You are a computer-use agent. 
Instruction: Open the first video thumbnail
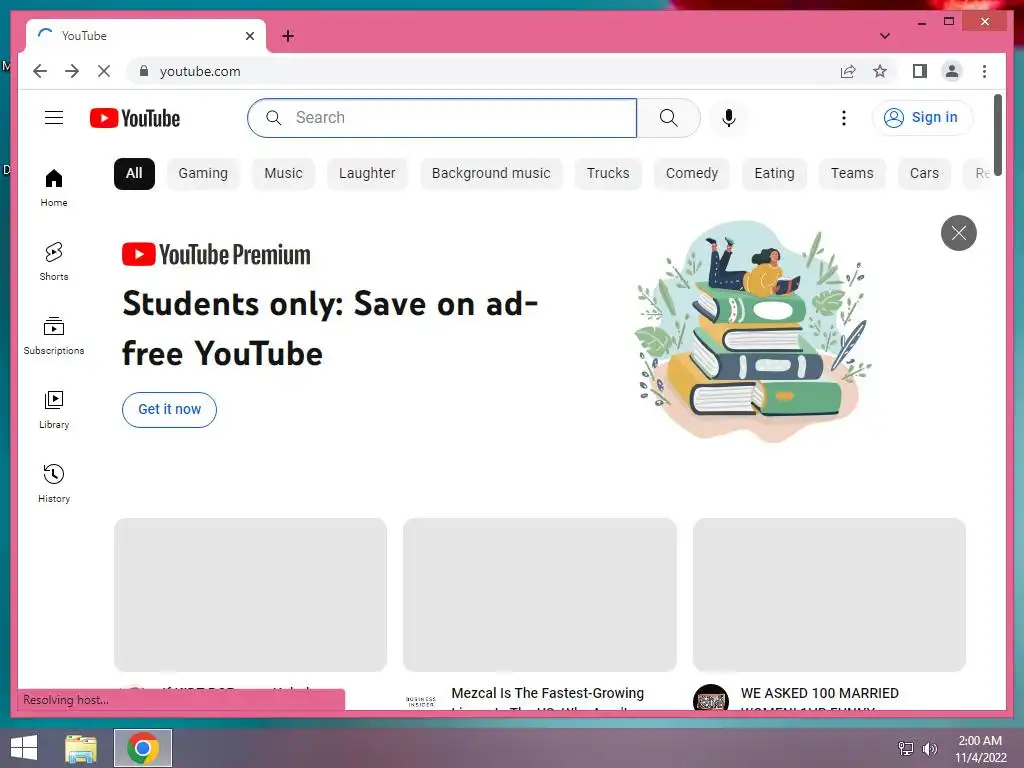pyautogui.click(x=251, y=594)
